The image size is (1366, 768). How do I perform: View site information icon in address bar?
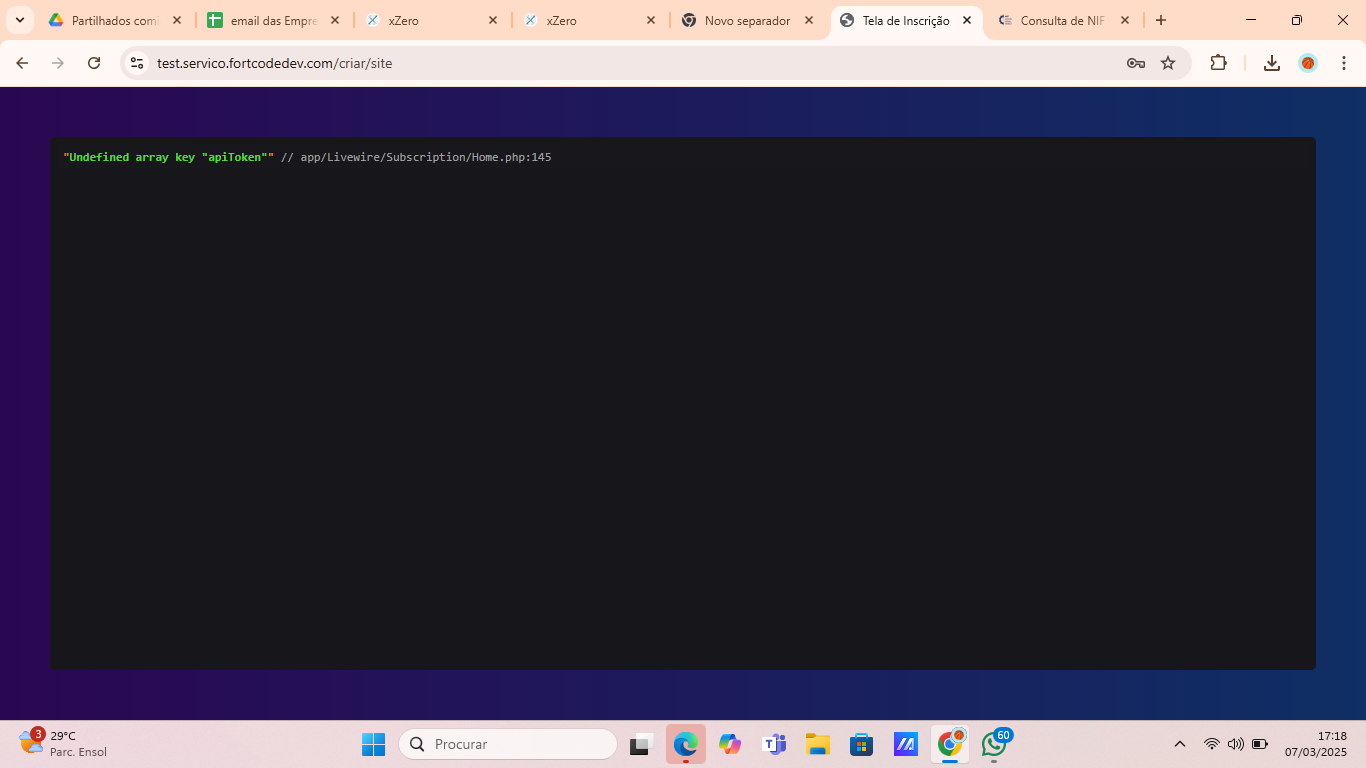[137, 63]
